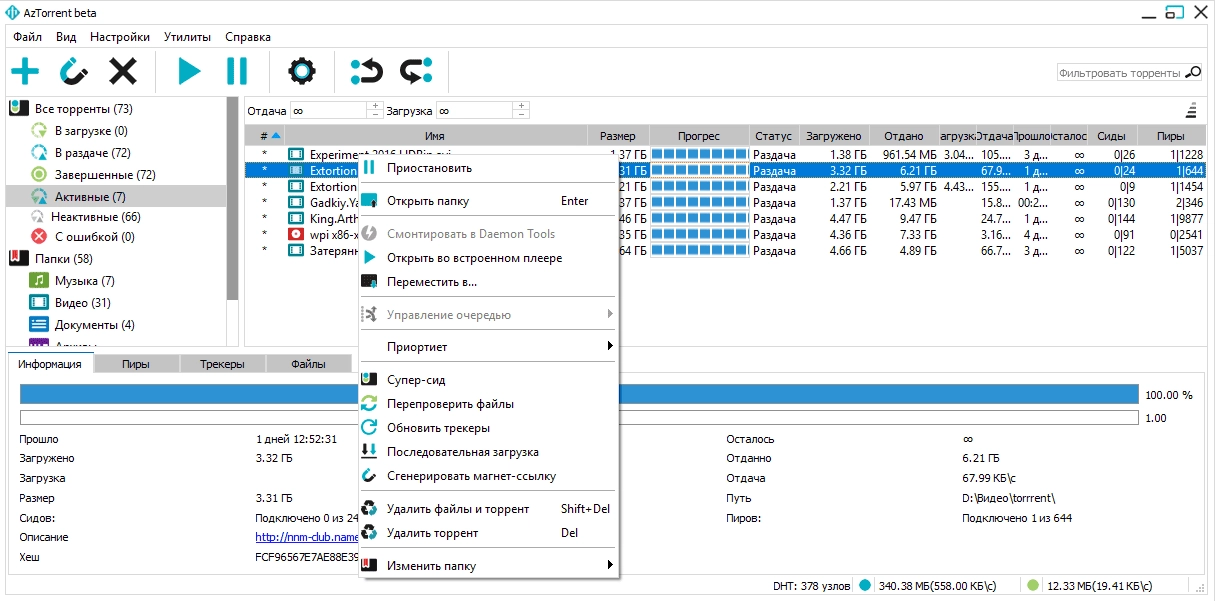Image resolution: width=1215 pixels, height=601 pixels.
Task: Click the move-down-queue toolbar icon
Action: (x=415, y=71)
